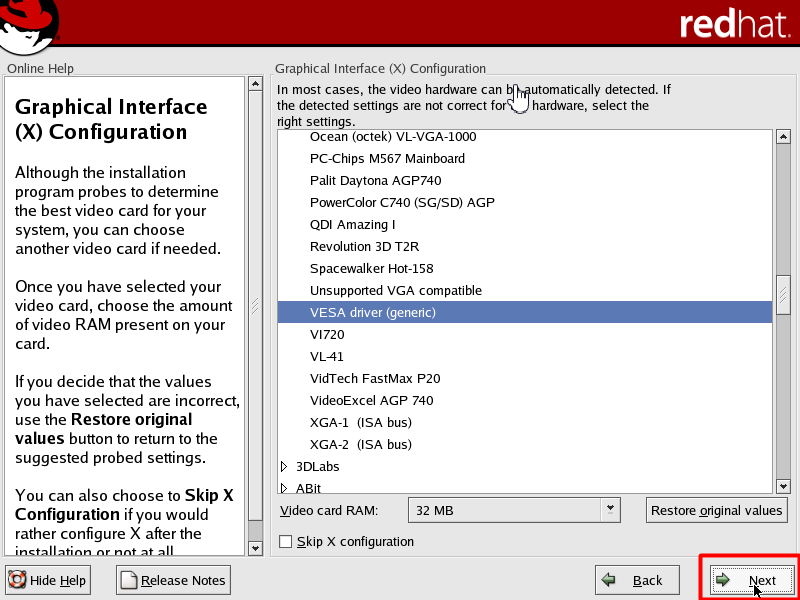Expand the ABit tree node

284,488
